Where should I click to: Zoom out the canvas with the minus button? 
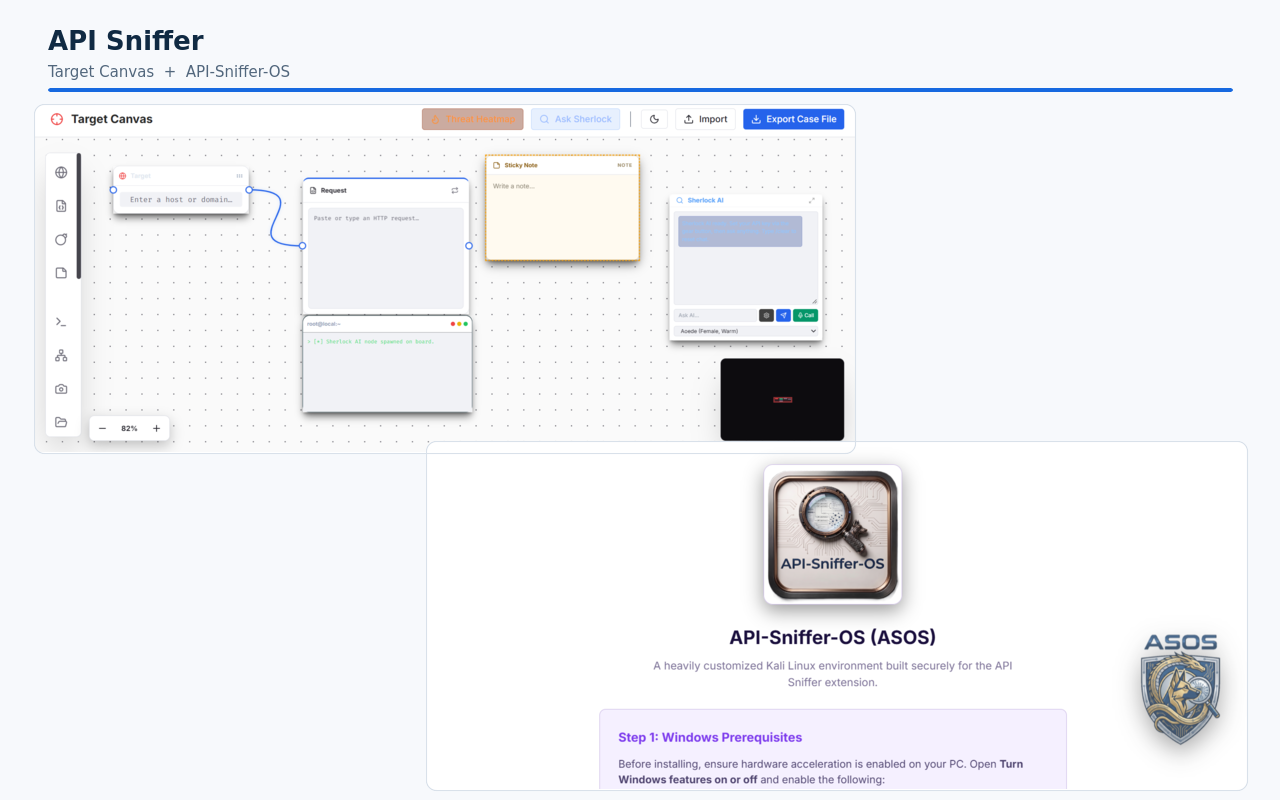[x=102, y=428]
